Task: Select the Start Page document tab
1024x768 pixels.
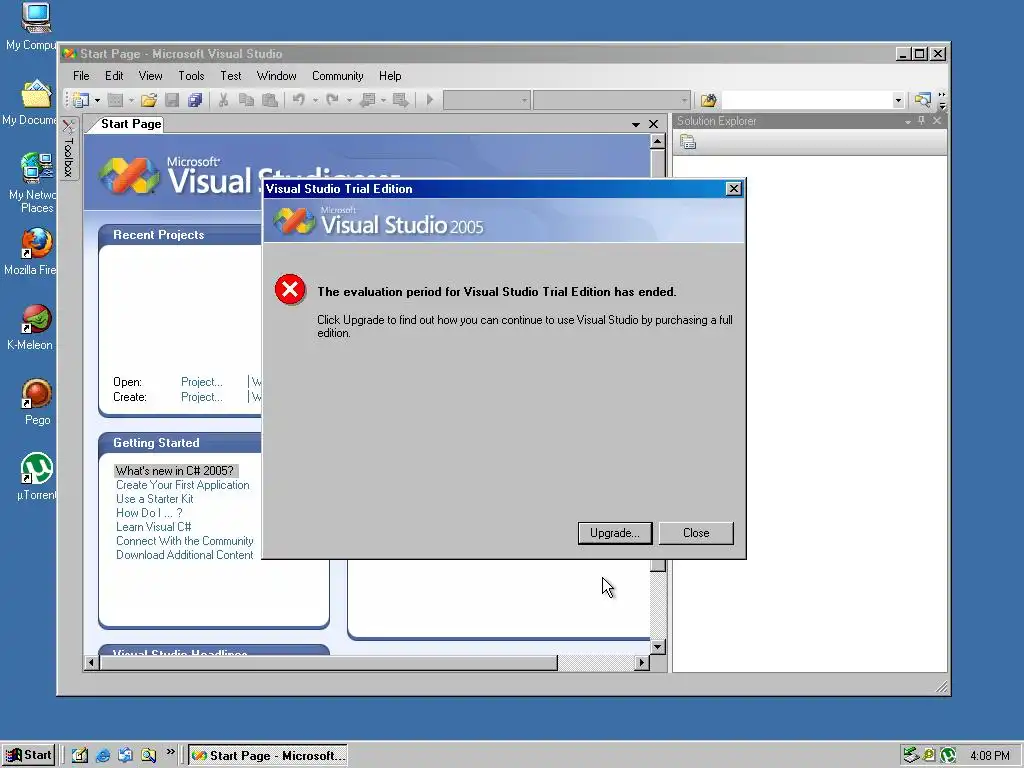Action: pyautogui.click(x=131, y=124)
